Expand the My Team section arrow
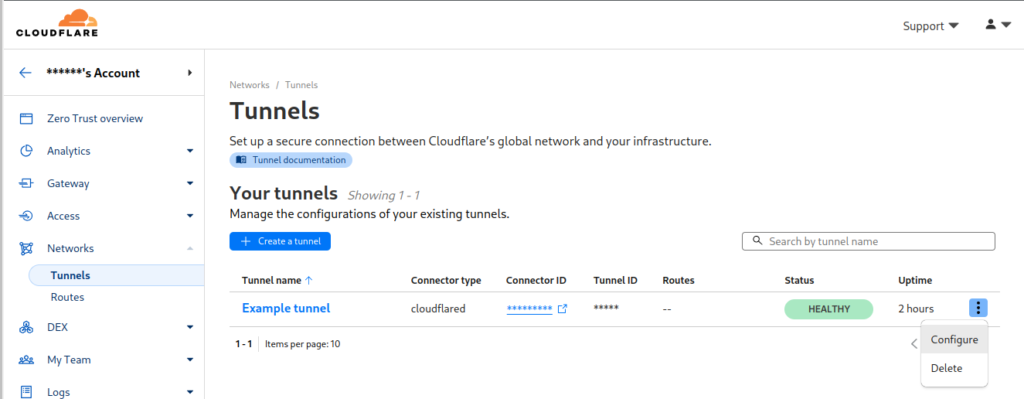 coord(190,360)
